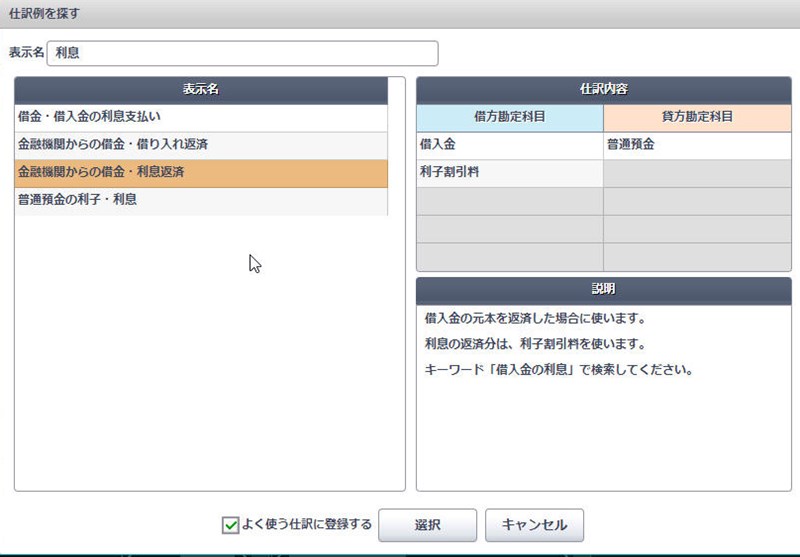Select row 普通預金の利子・利息

pos(201,201)
